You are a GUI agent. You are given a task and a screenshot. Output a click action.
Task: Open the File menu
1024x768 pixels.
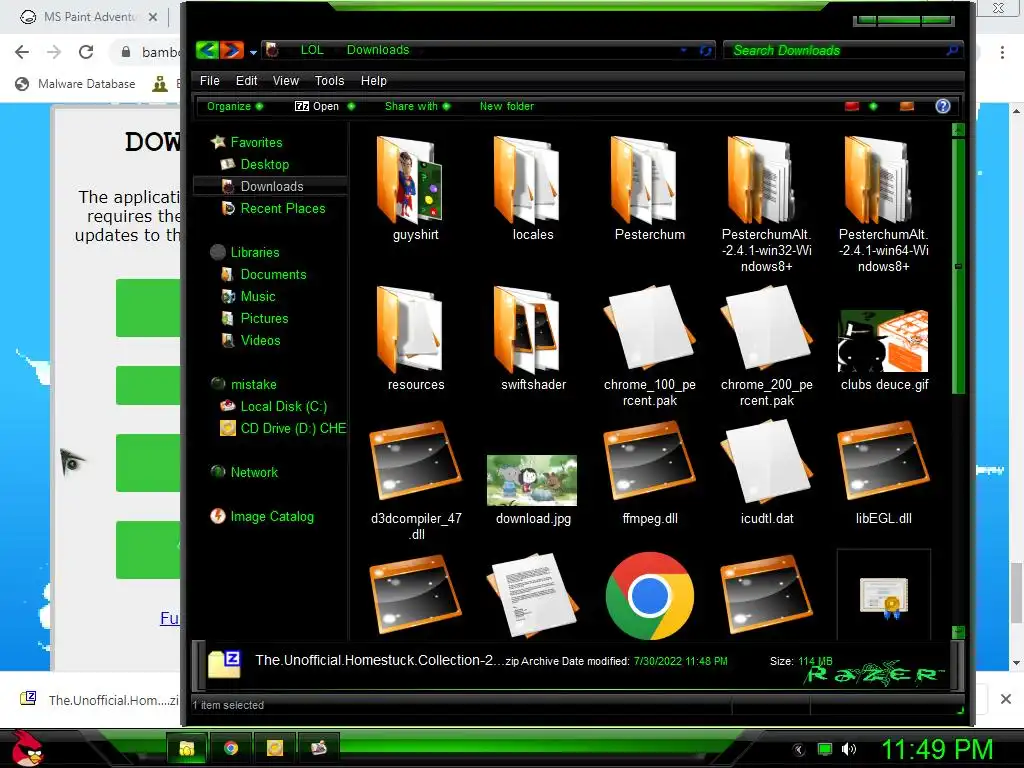[x=209, y=80]
